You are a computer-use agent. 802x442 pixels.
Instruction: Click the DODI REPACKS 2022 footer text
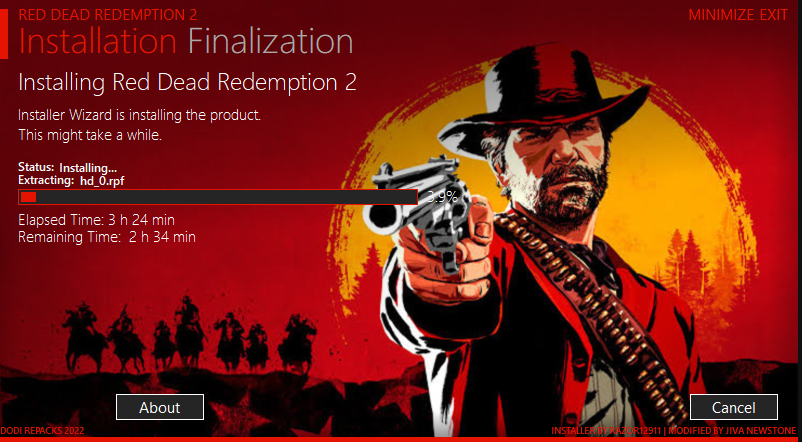coord(42,431)
